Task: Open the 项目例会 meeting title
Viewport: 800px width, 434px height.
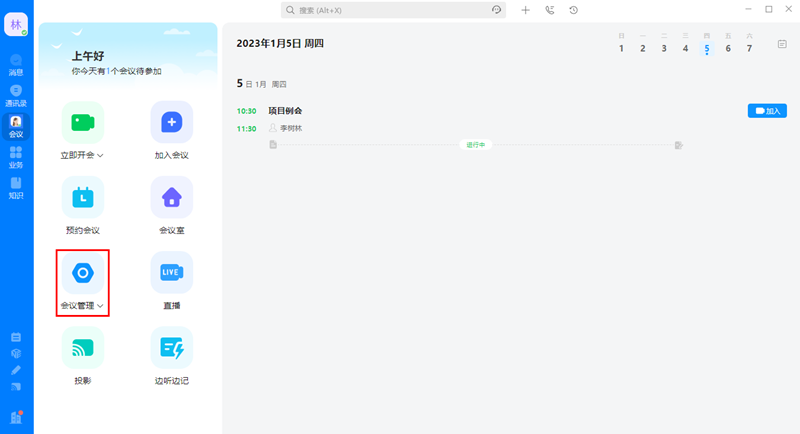Action: (285, 111)
